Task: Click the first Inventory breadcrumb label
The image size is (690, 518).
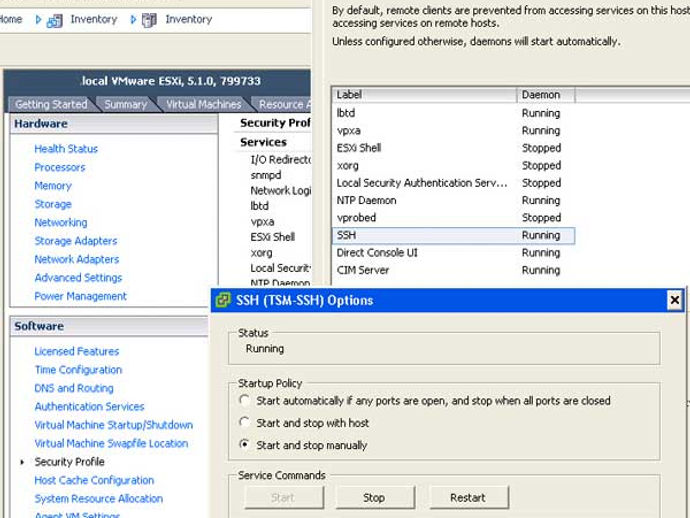Action: (94, 19)
